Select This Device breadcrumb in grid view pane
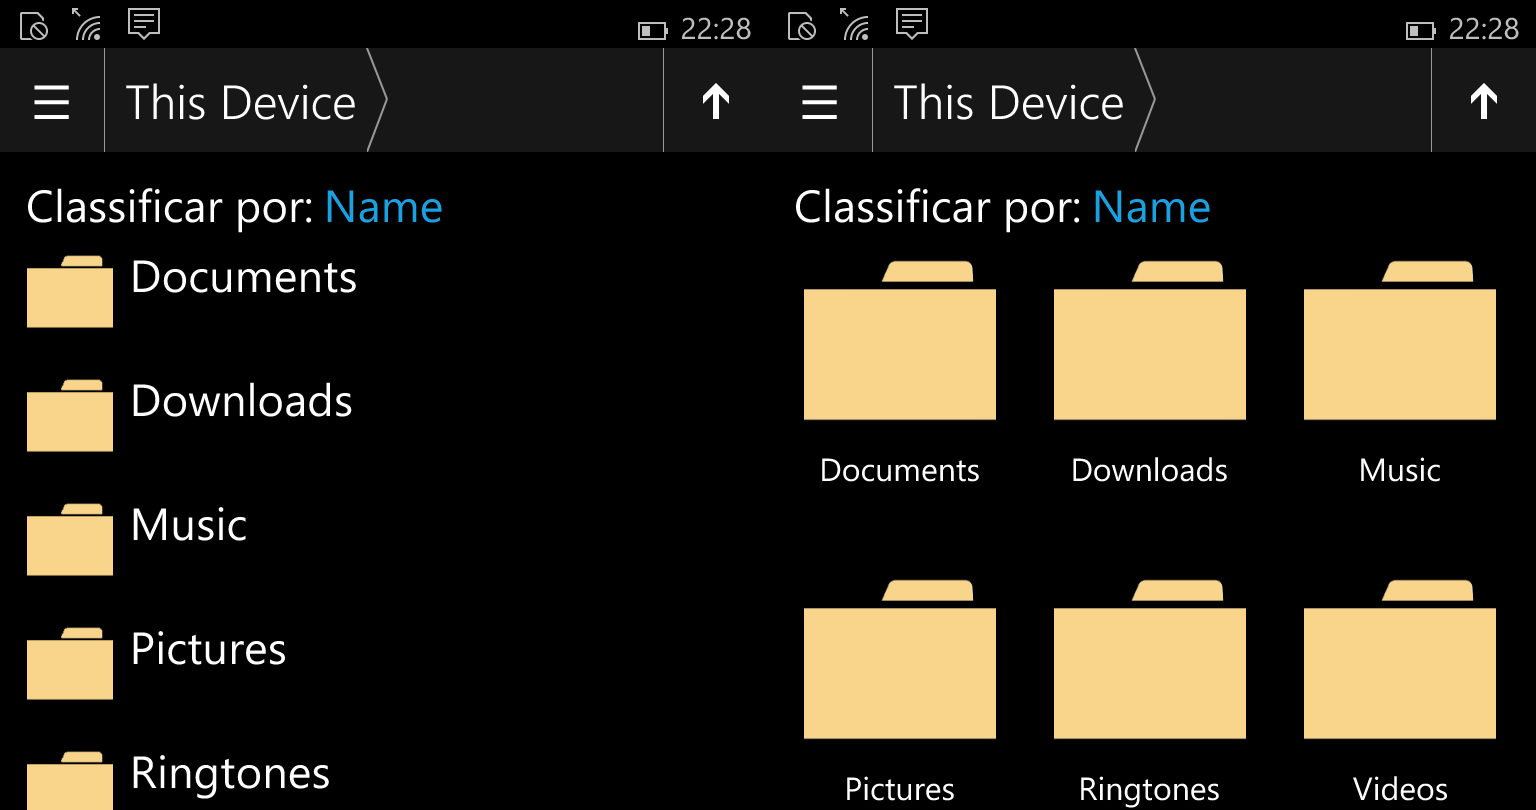This screenshot has height=810, width=1536. point(1009,102)
